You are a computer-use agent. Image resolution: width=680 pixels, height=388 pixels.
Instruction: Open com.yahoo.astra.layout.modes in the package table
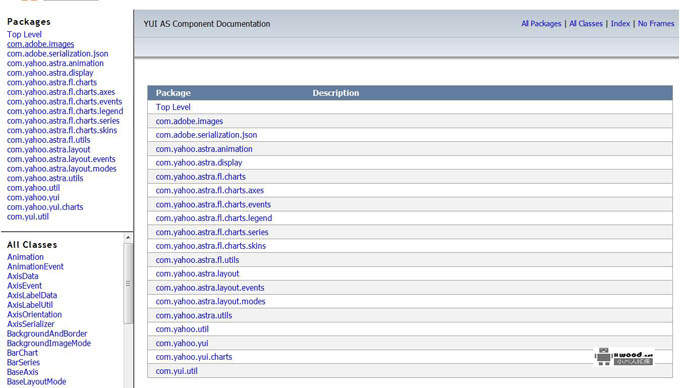210,301
